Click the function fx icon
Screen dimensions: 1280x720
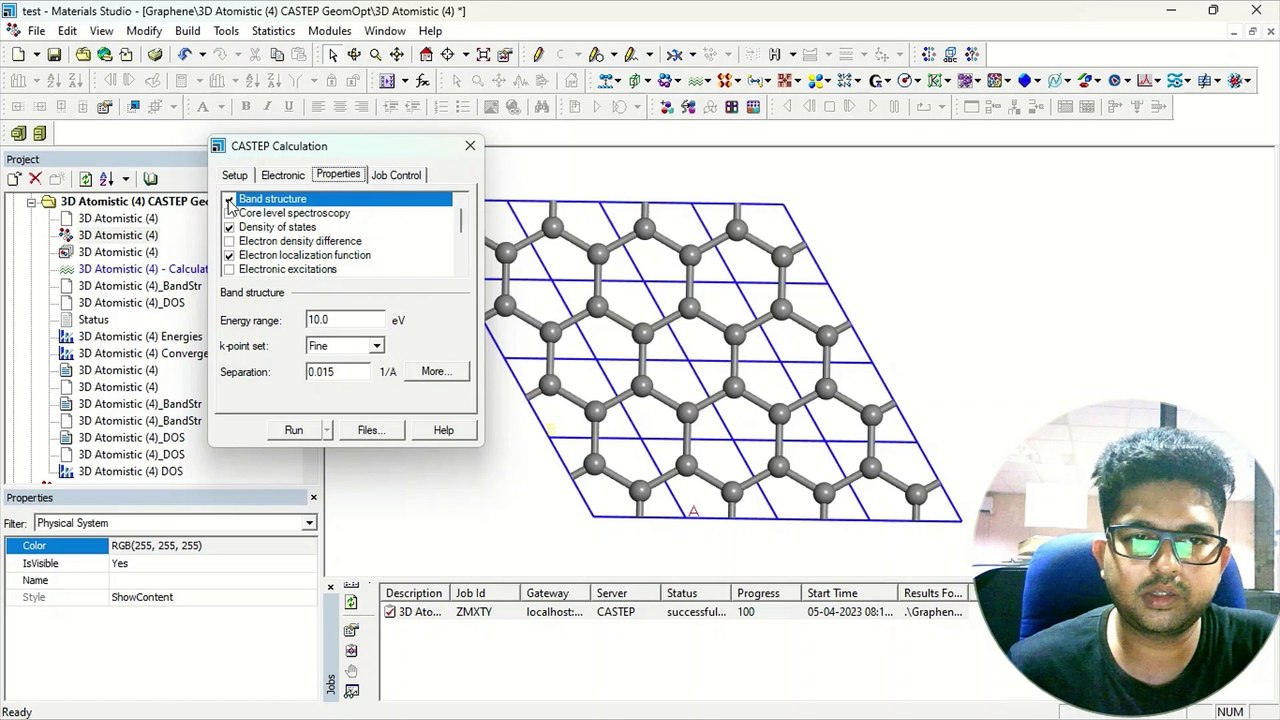pyautogui.click(x=422, y=81)
